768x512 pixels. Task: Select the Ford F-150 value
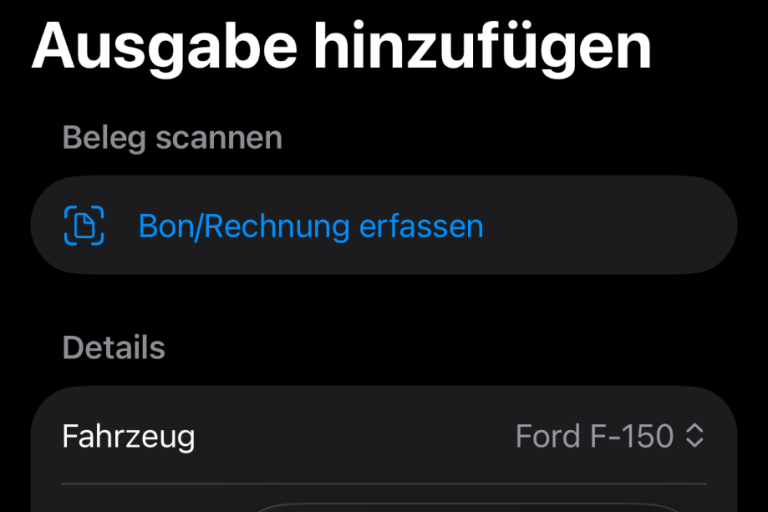pos(594,436)
